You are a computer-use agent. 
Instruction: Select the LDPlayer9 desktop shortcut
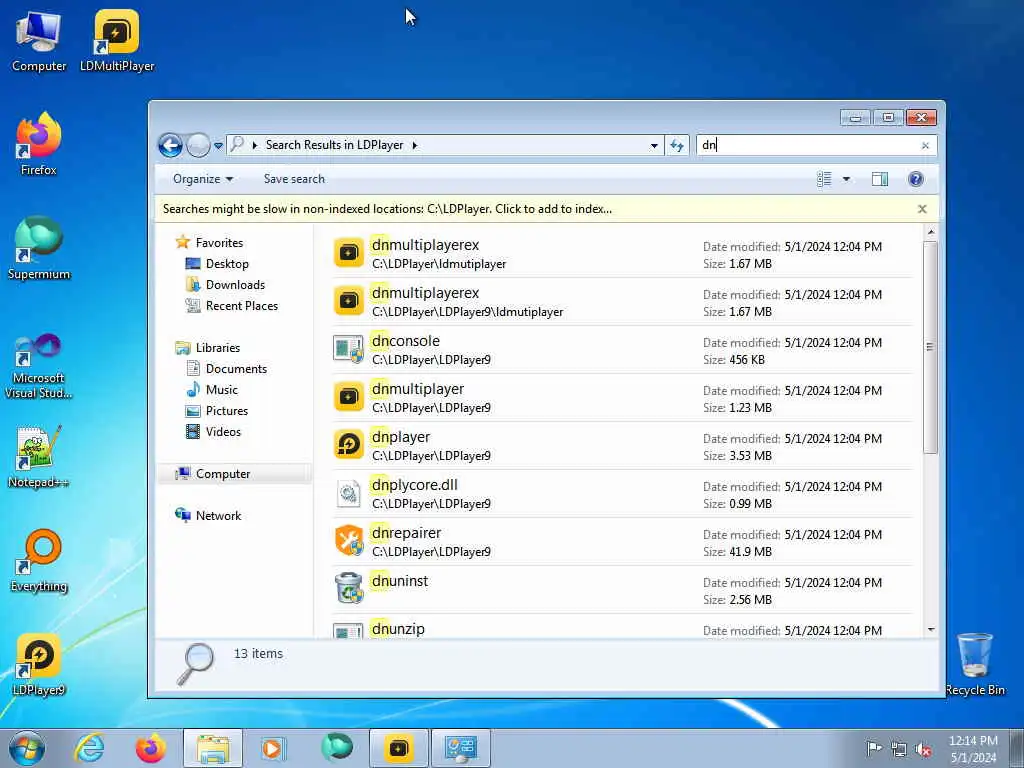tap(39, 664)
